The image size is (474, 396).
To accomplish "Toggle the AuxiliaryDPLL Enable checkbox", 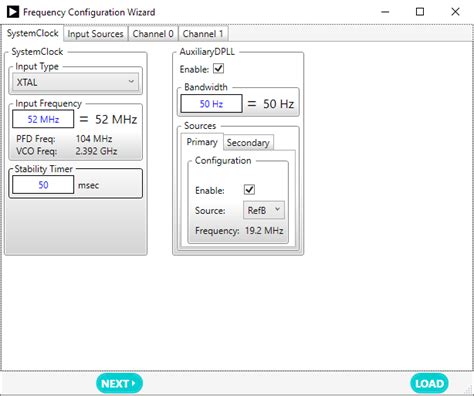I will click(219, 69).
